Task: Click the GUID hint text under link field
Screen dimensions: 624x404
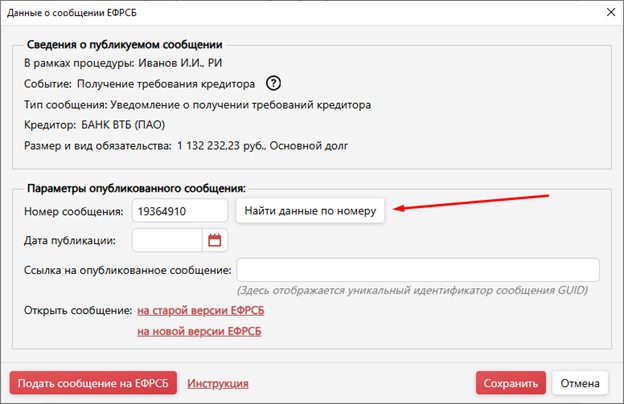Action: click(412, 291)
